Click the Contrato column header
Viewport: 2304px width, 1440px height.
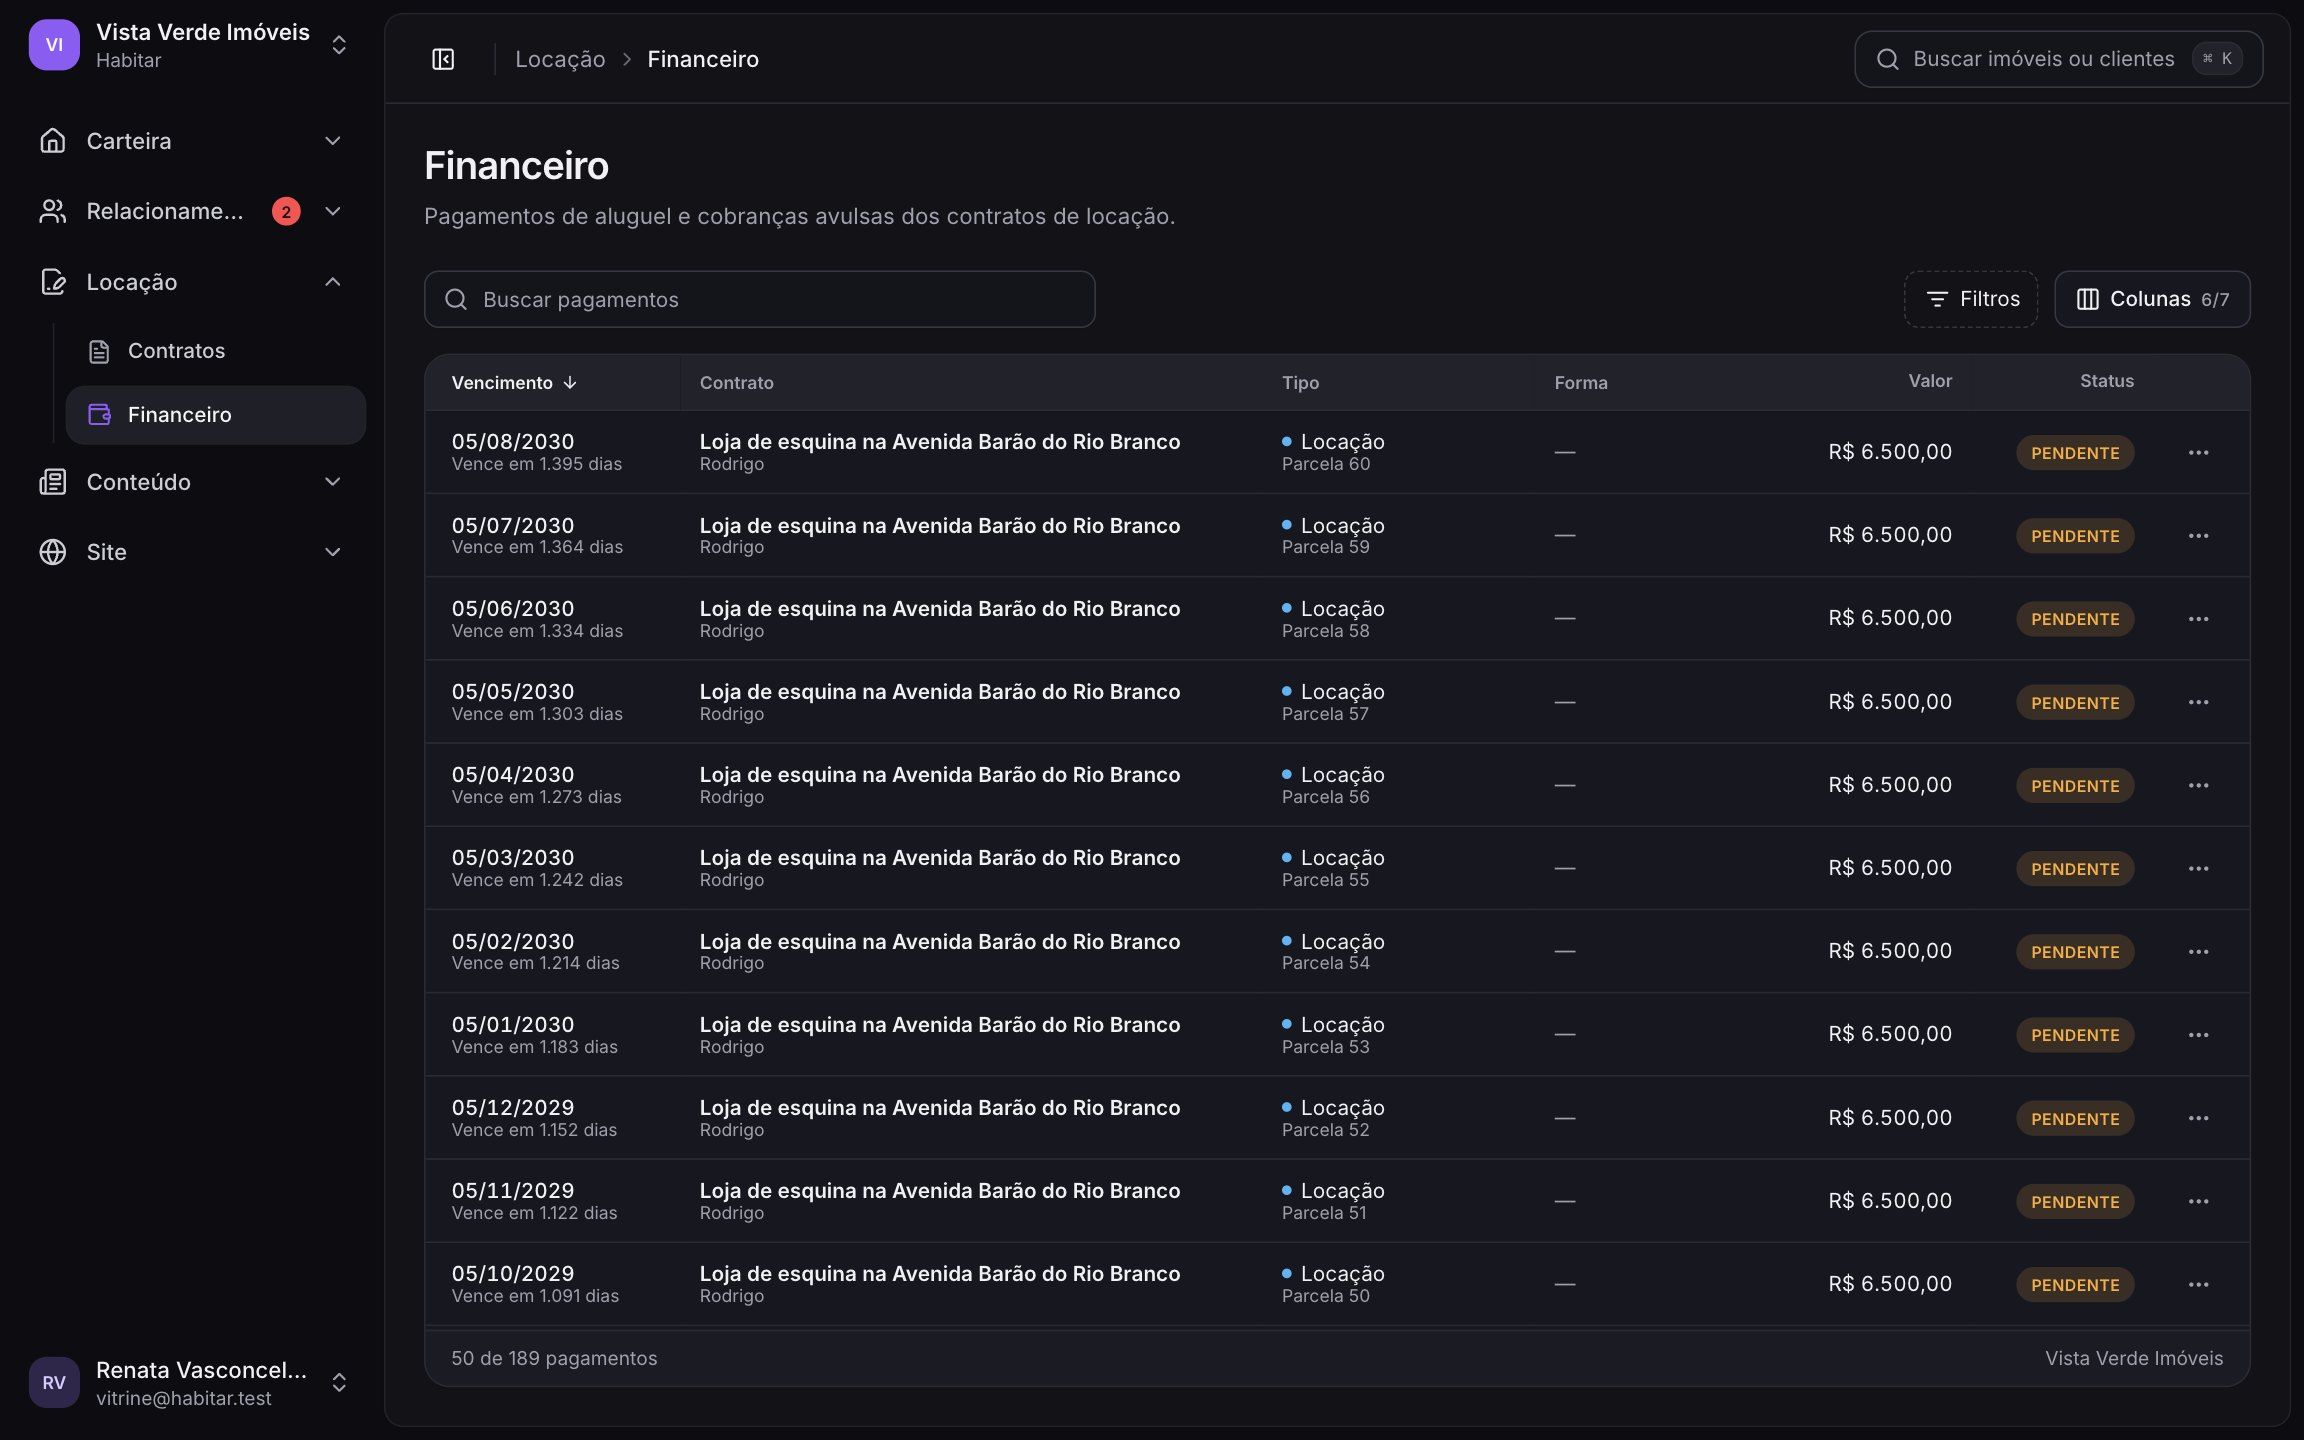[x=736, y=383]
